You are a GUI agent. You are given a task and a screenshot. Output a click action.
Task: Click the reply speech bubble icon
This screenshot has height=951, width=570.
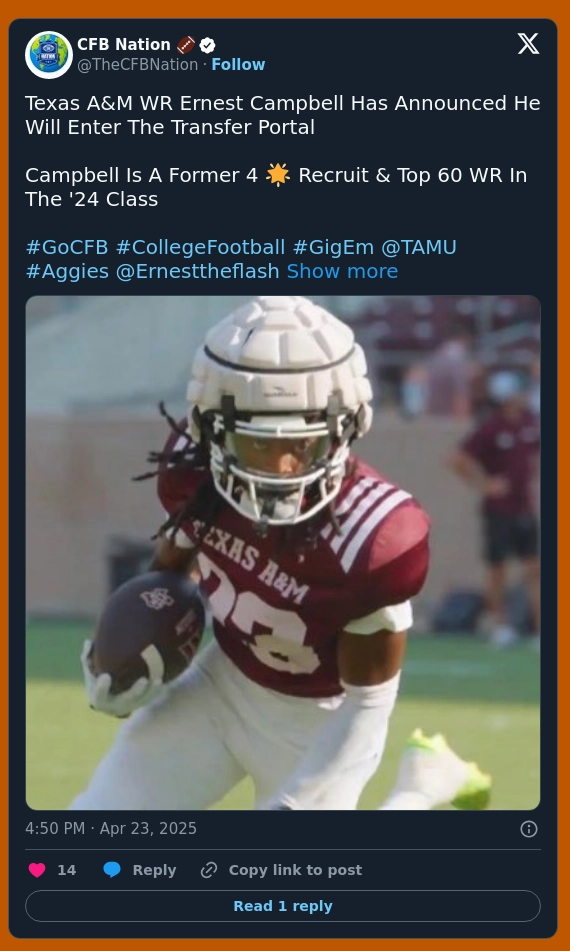click(x=112, y=870)
